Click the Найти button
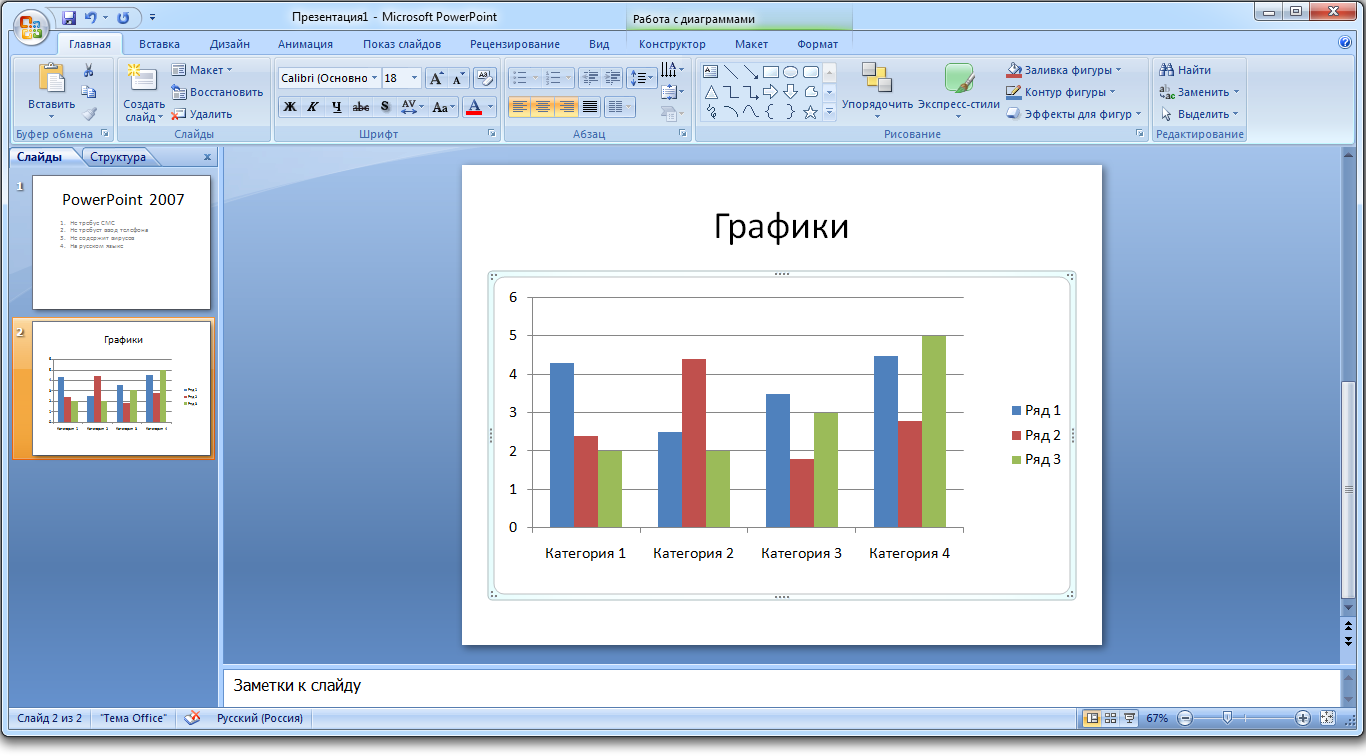This screenshot has width=1366, height=756. point(1185,70)
